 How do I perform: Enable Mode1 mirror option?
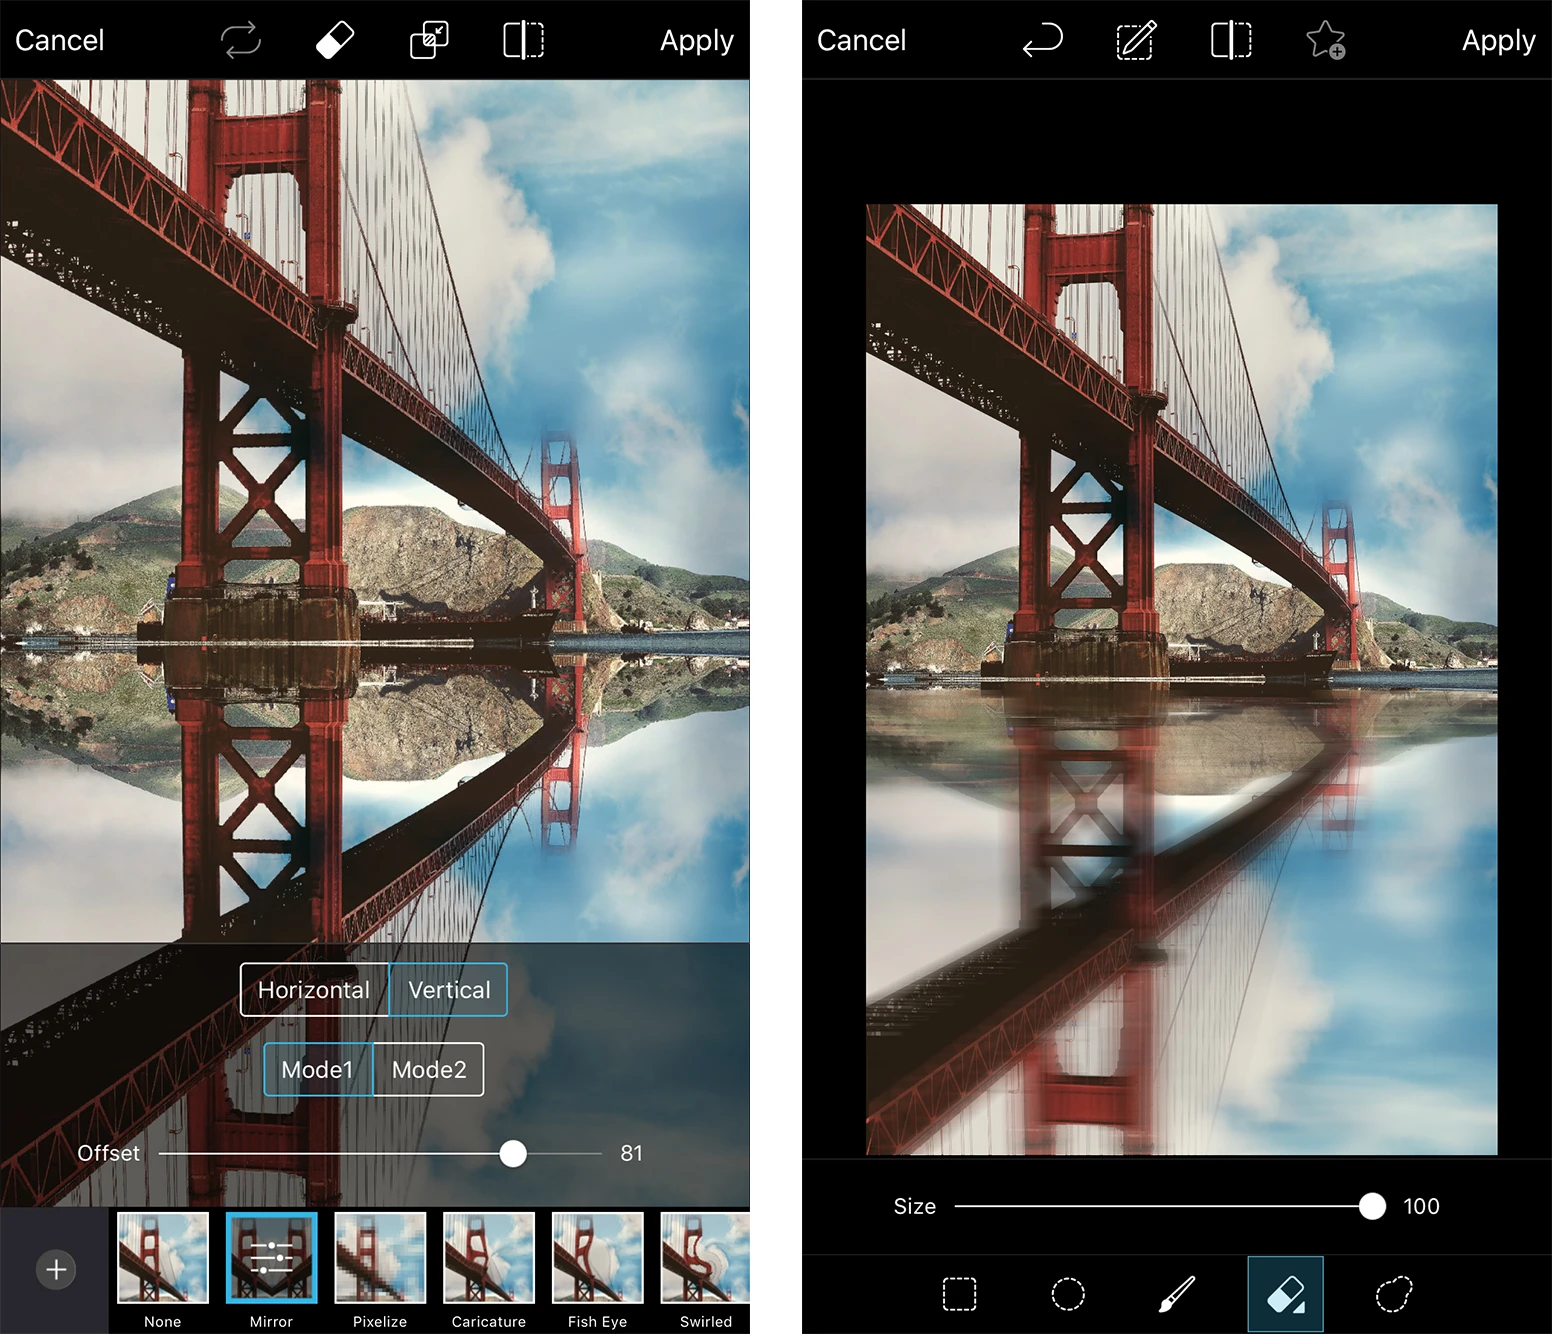click(x=317, y=1069)
